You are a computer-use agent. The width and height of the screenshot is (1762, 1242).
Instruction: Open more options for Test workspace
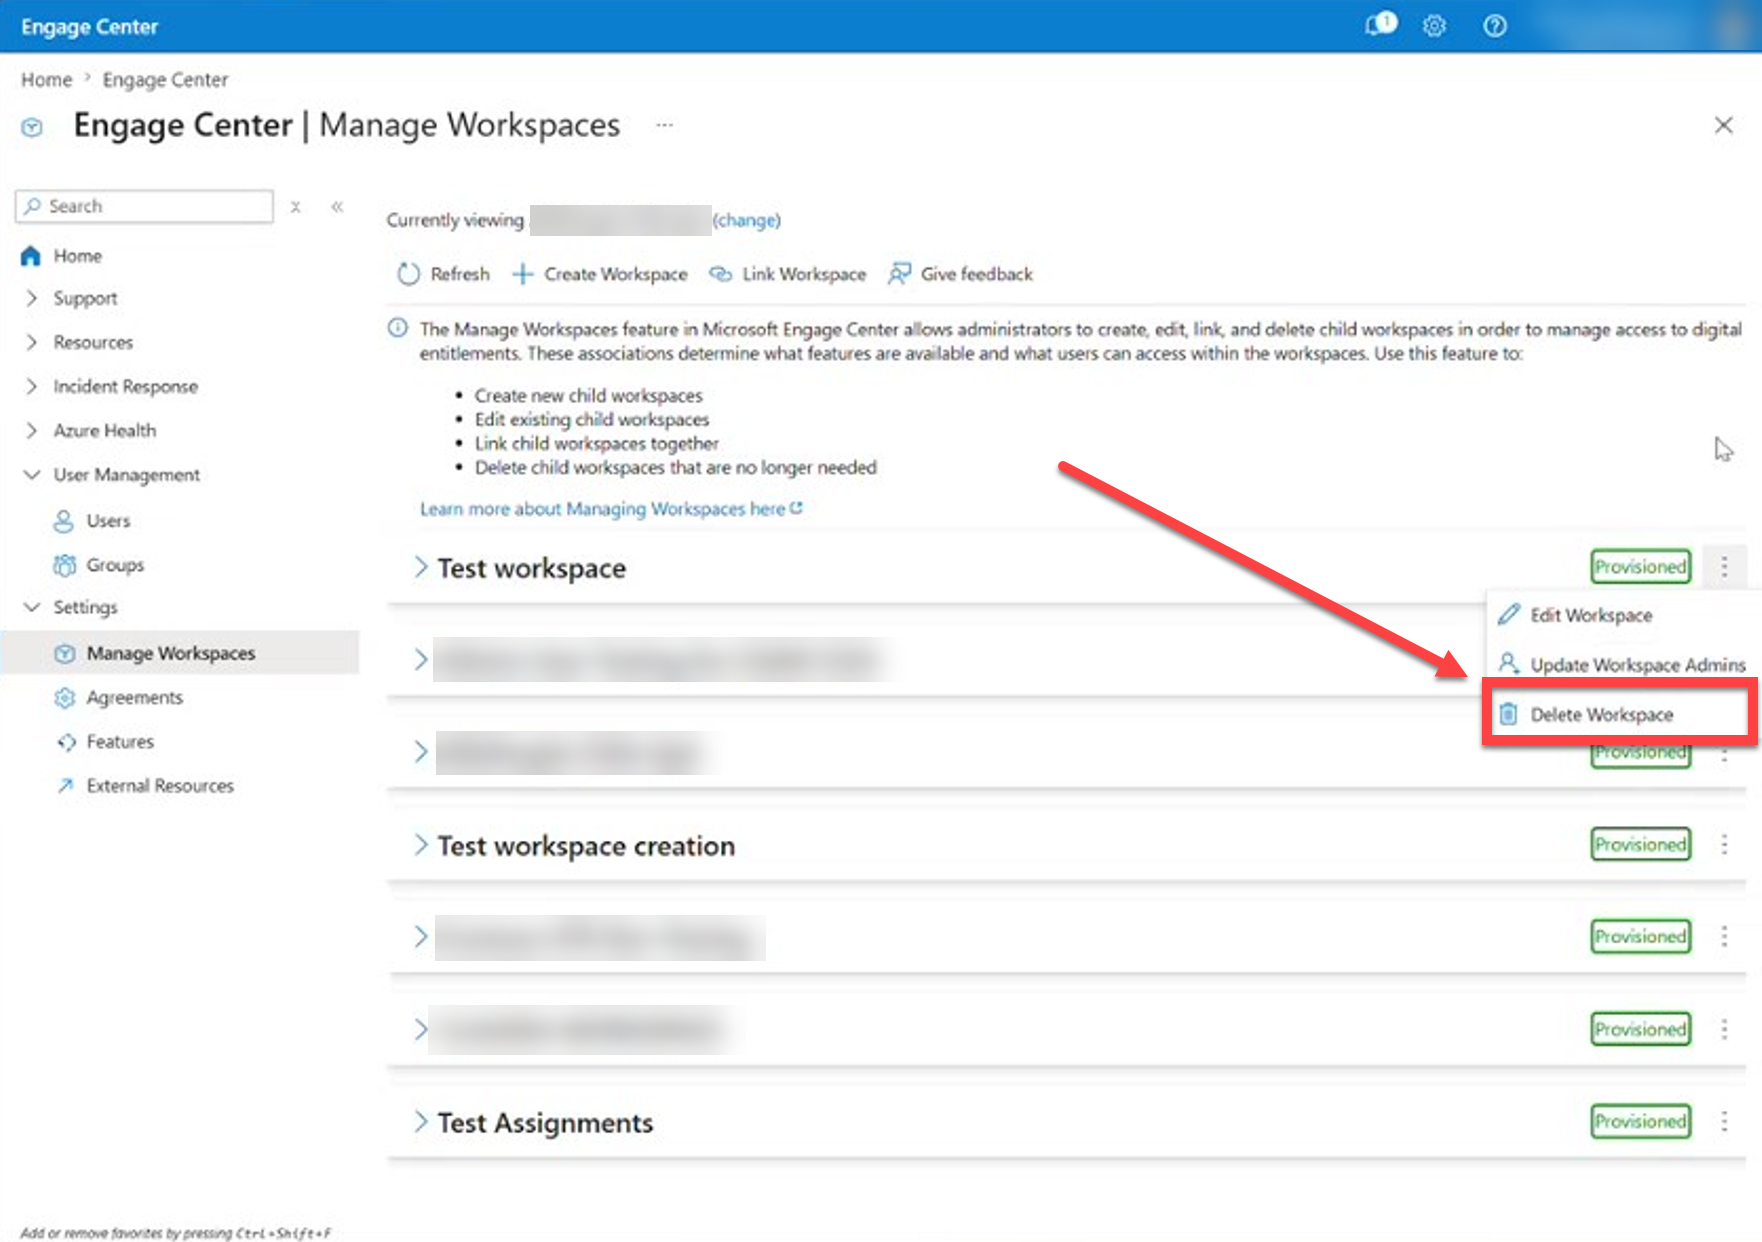(x=1724, y=567)
